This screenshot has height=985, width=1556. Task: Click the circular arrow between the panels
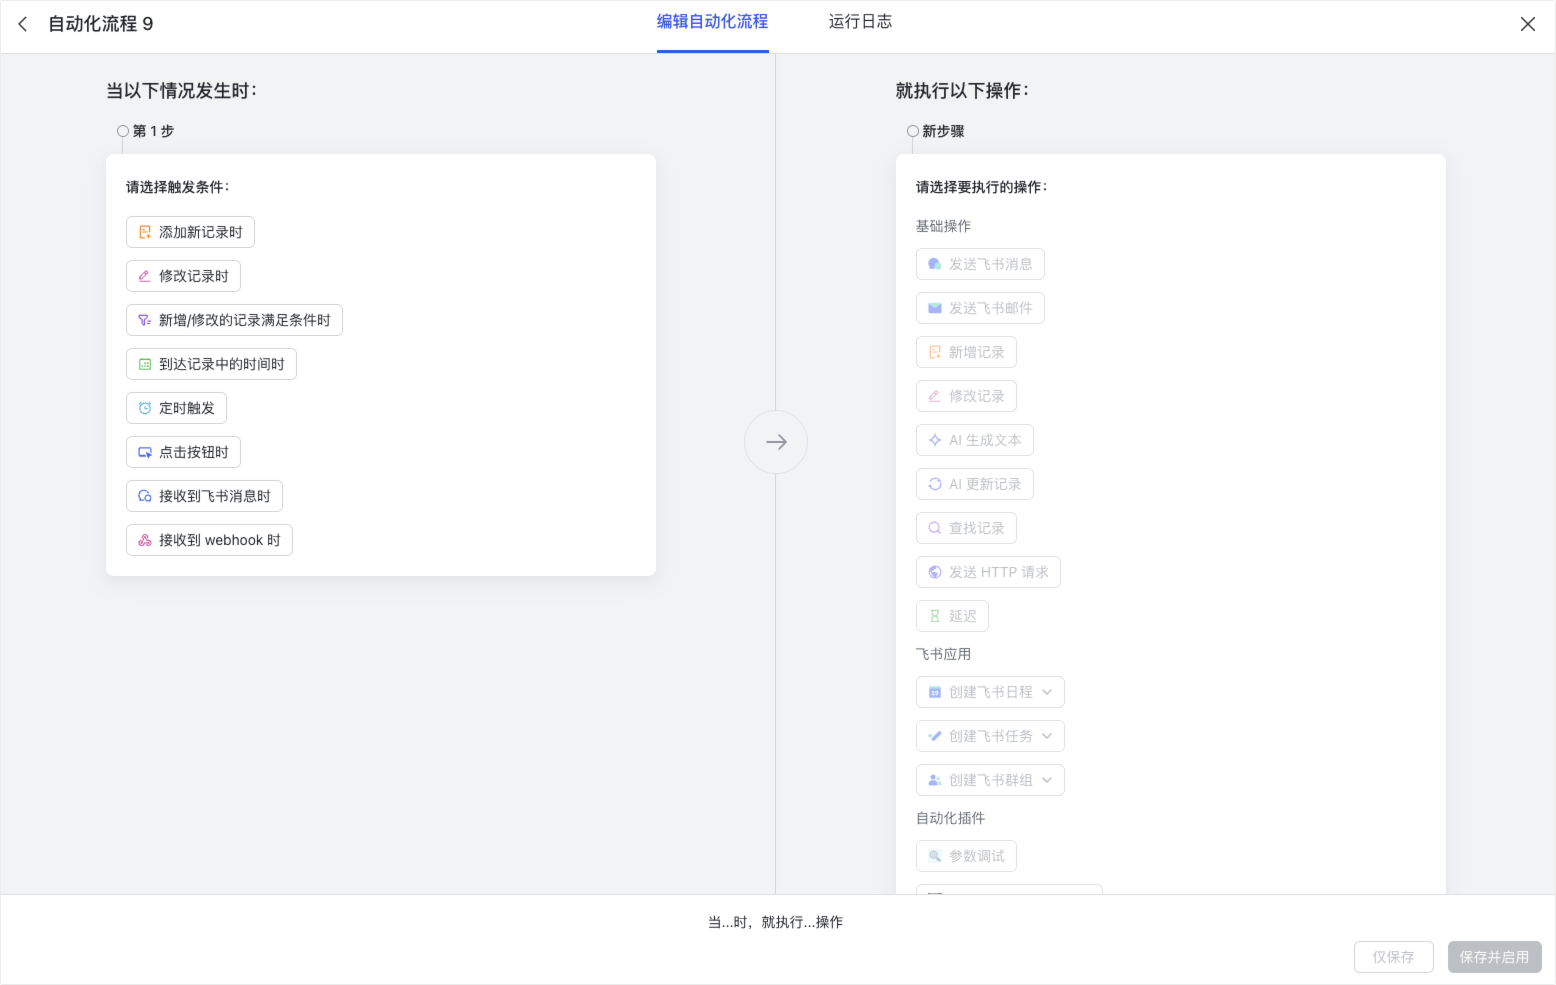pyautogui.click(x=776, y=442)
